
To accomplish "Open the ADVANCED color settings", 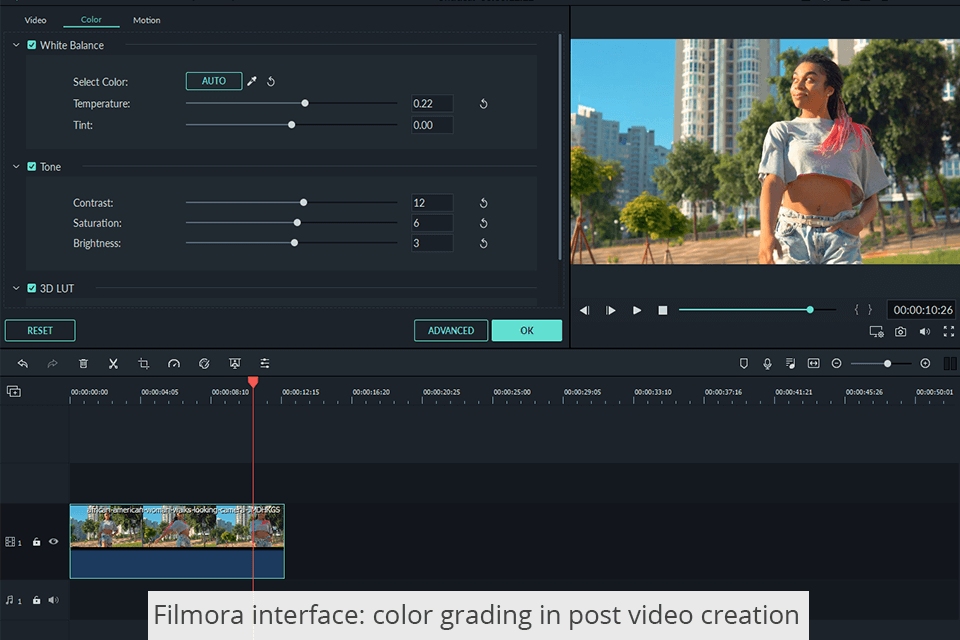I will click(451, 330).
